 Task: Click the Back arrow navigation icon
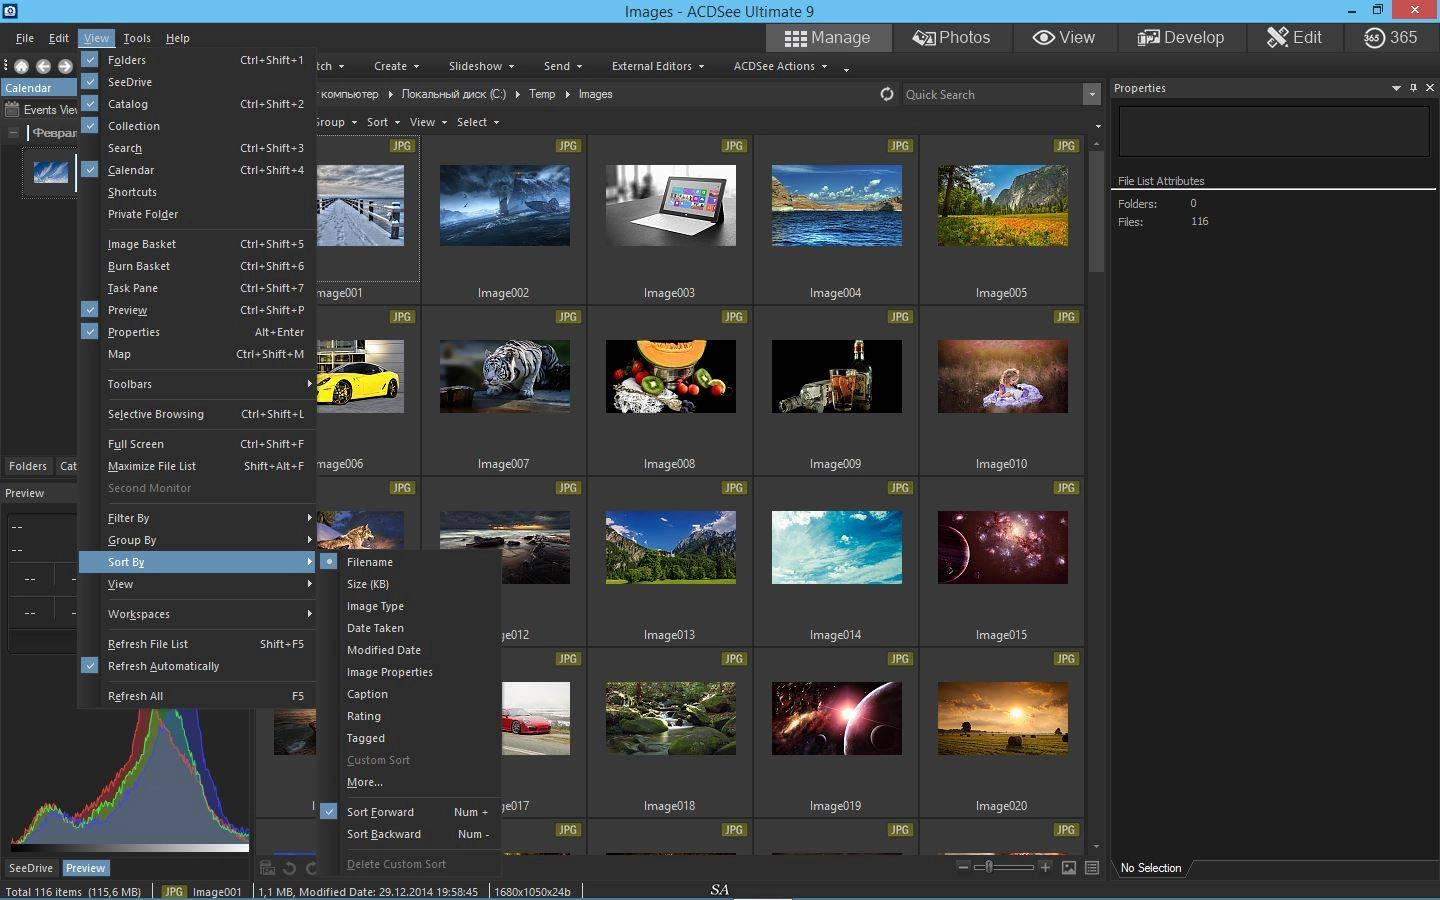point(43,66)
